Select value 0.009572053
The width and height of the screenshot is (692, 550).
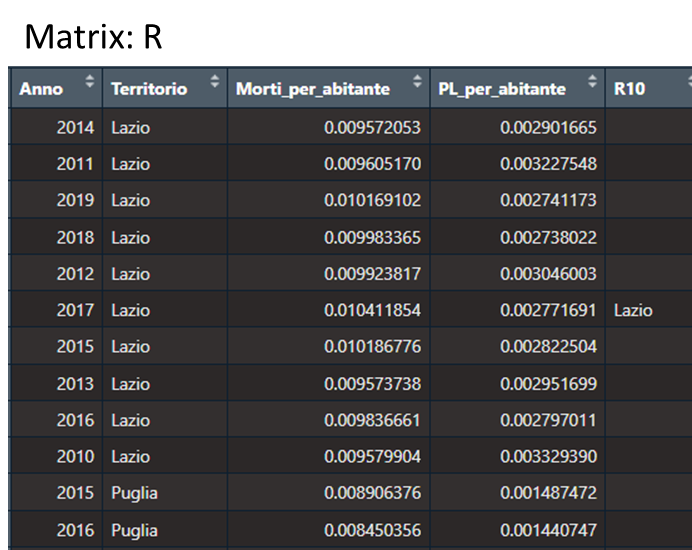click(x=372, y=128)
